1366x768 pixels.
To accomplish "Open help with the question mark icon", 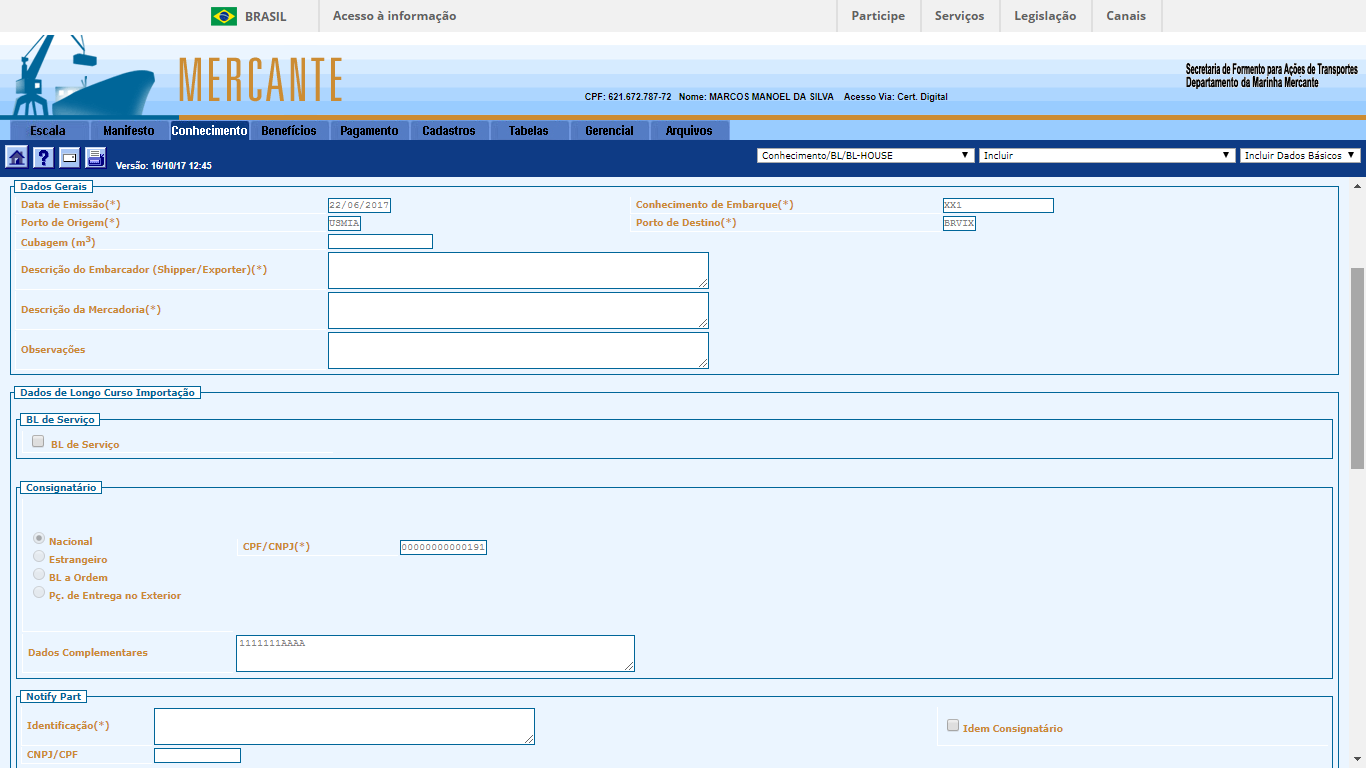I will click(x=43, y=157).
